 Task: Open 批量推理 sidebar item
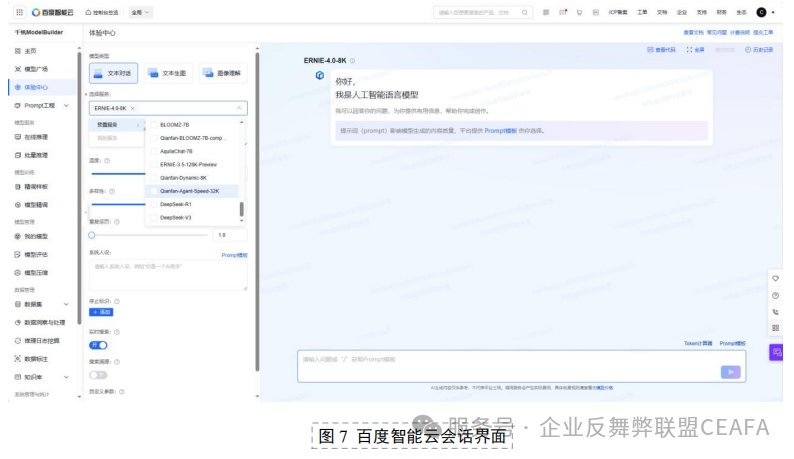click(31, 155)
